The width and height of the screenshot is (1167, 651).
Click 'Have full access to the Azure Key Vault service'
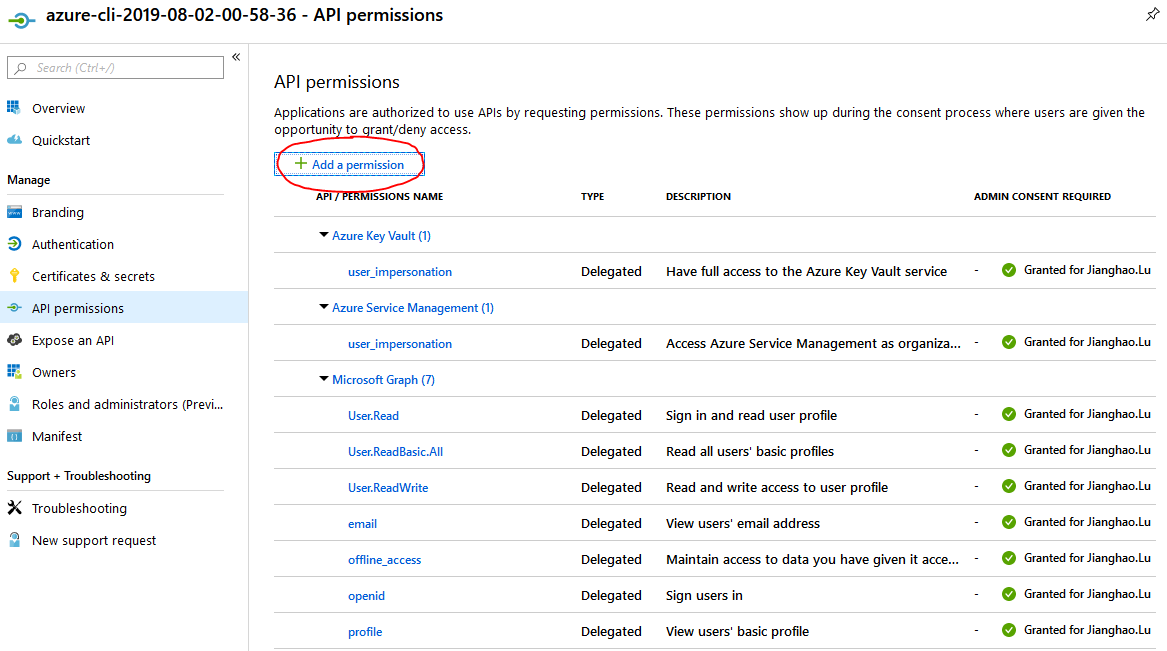pos(806,272)
